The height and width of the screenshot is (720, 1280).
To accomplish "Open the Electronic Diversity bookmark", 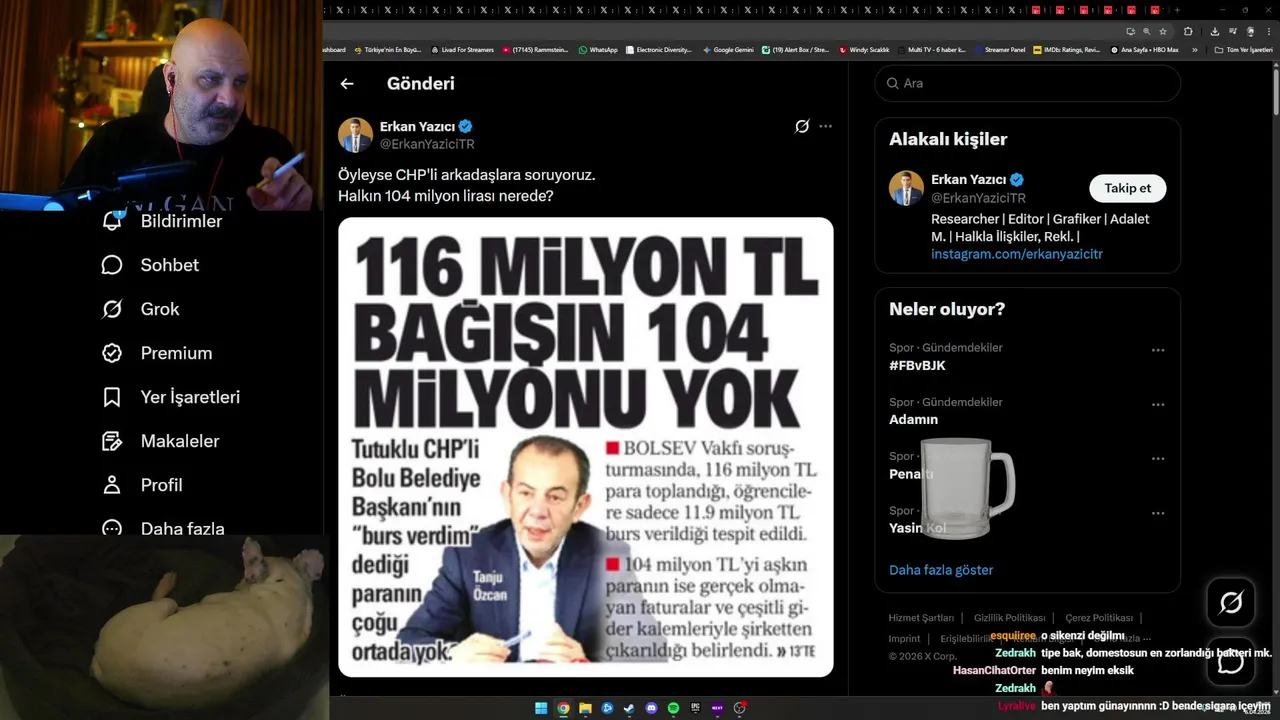I will (657, 49).
